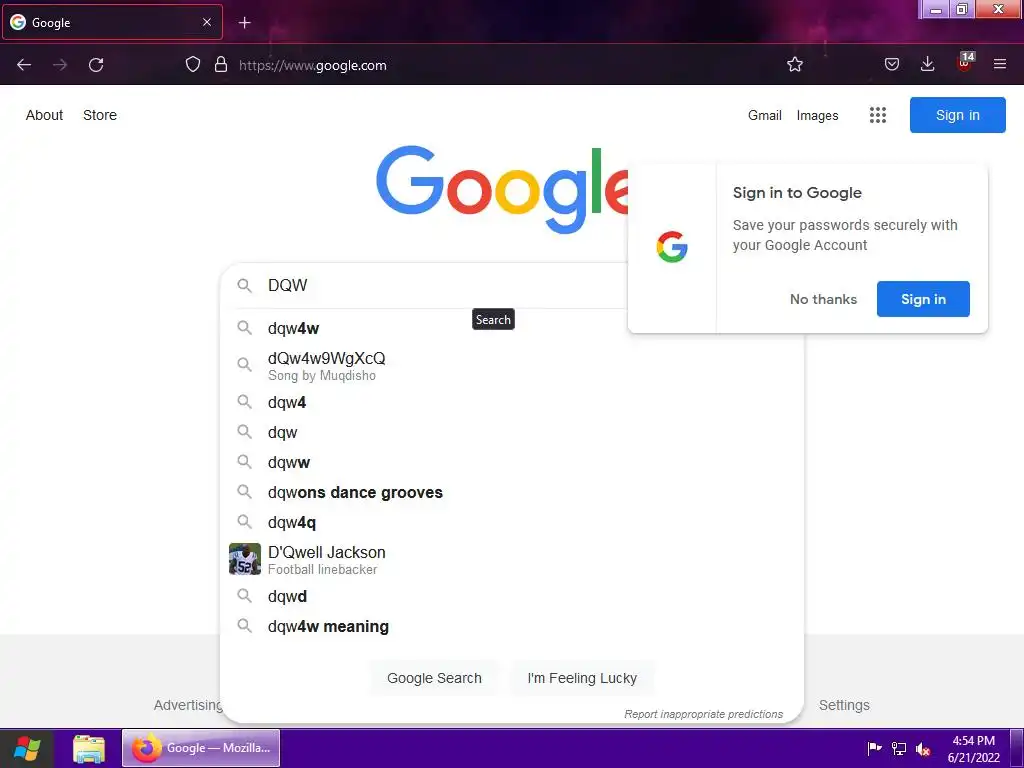Click the taskbar clock showing 4:54 PM
The width and height of the screenshot is (1024, 768).
974,748
